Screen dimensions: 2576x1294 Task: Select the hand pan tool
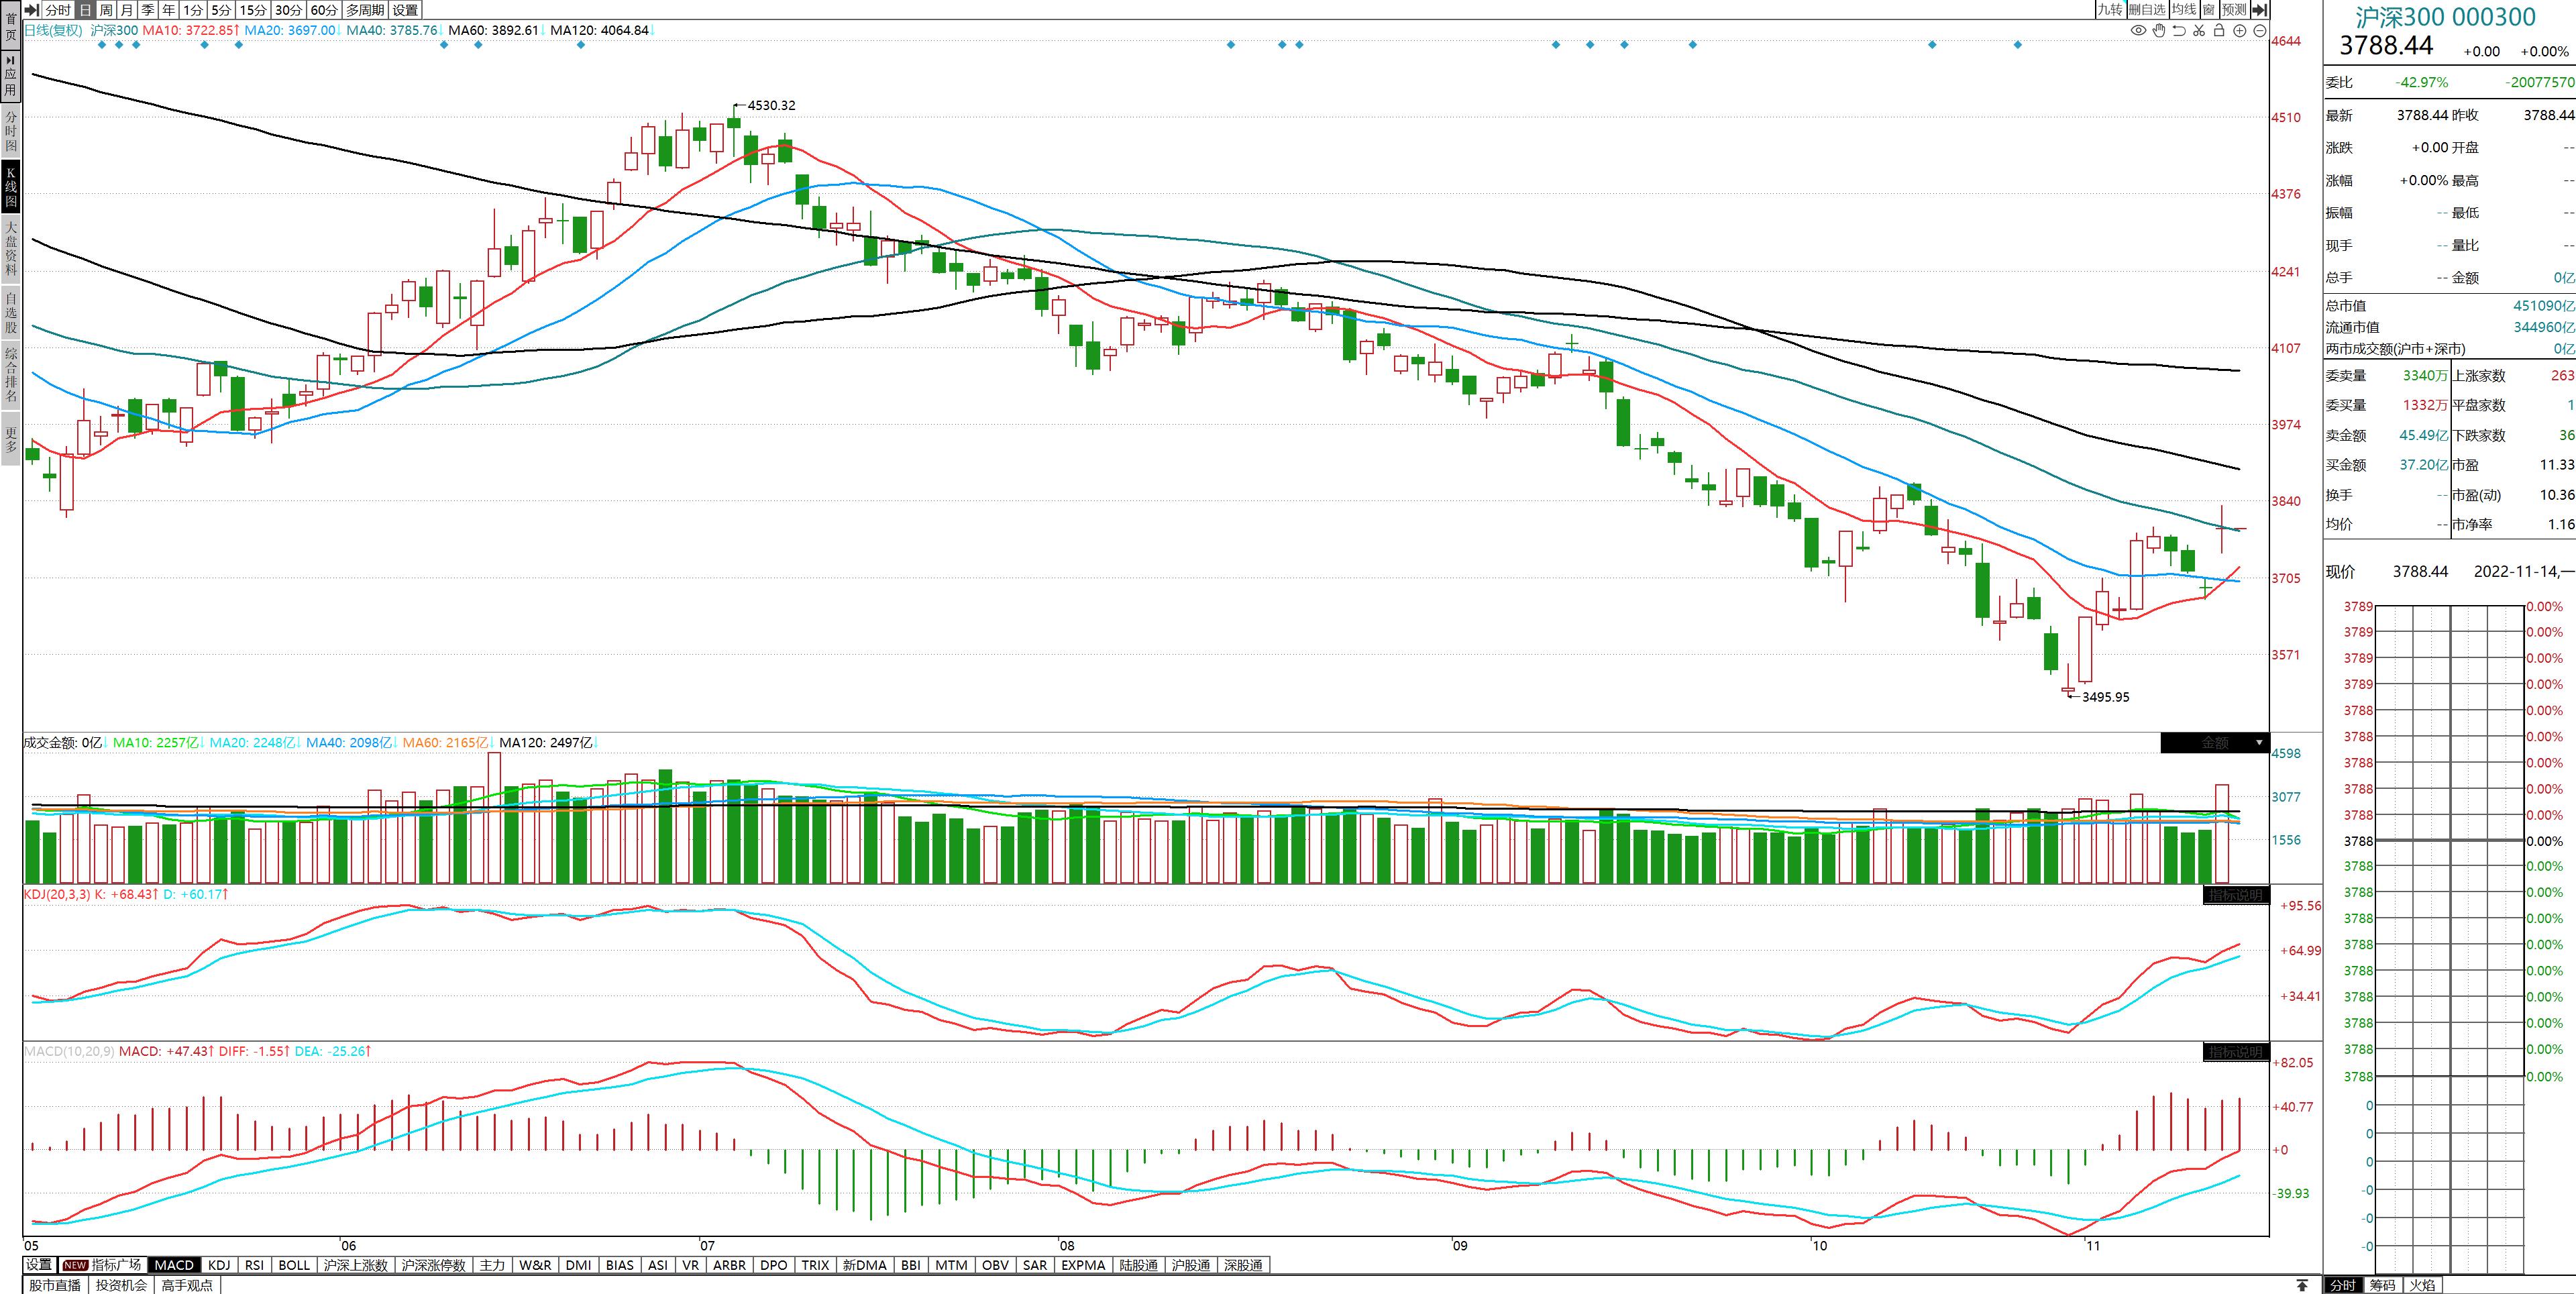tap(2159, 31)
